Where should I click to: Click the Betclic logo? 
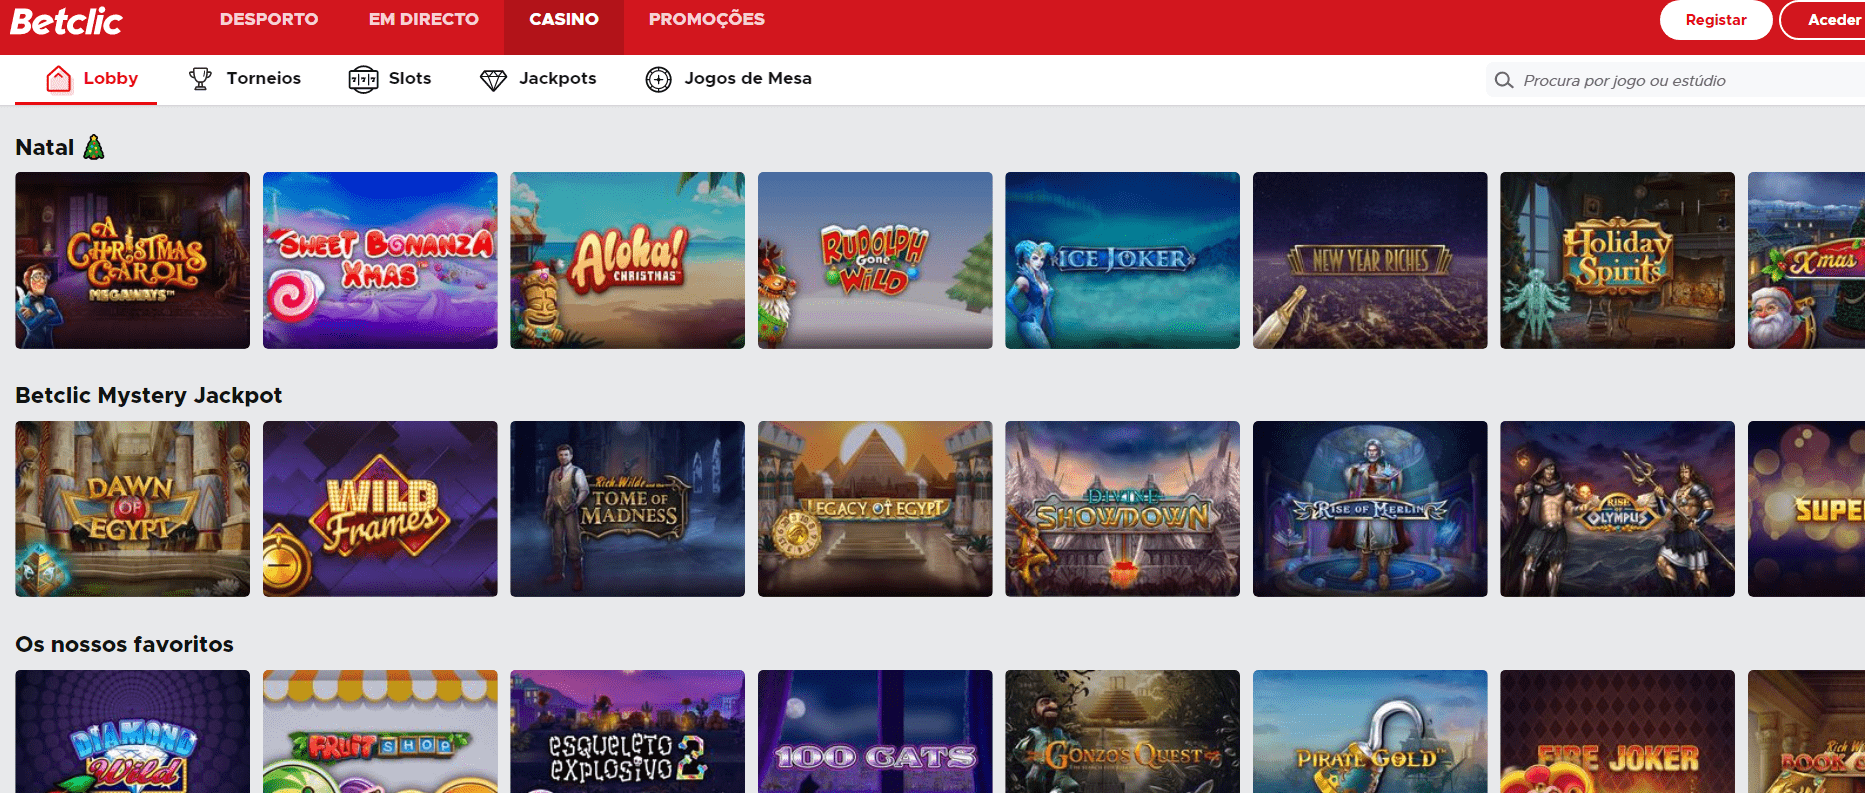(x=66, y=21)
